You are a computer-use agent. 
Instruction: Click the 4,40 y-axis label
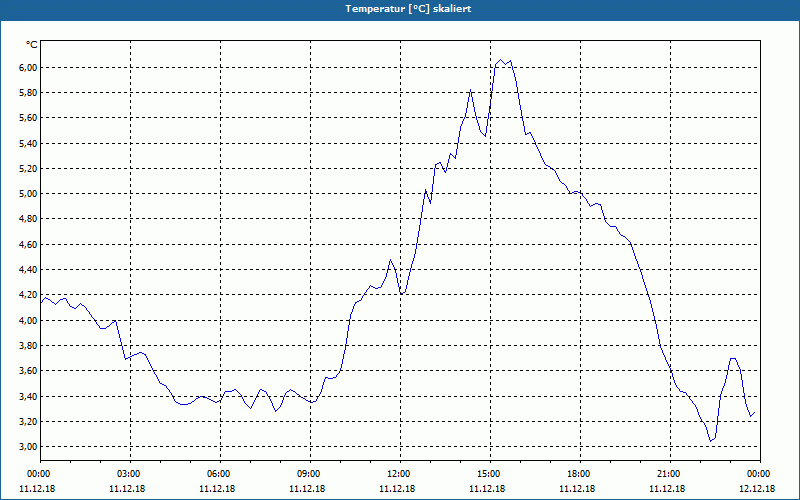coord(28,269)
